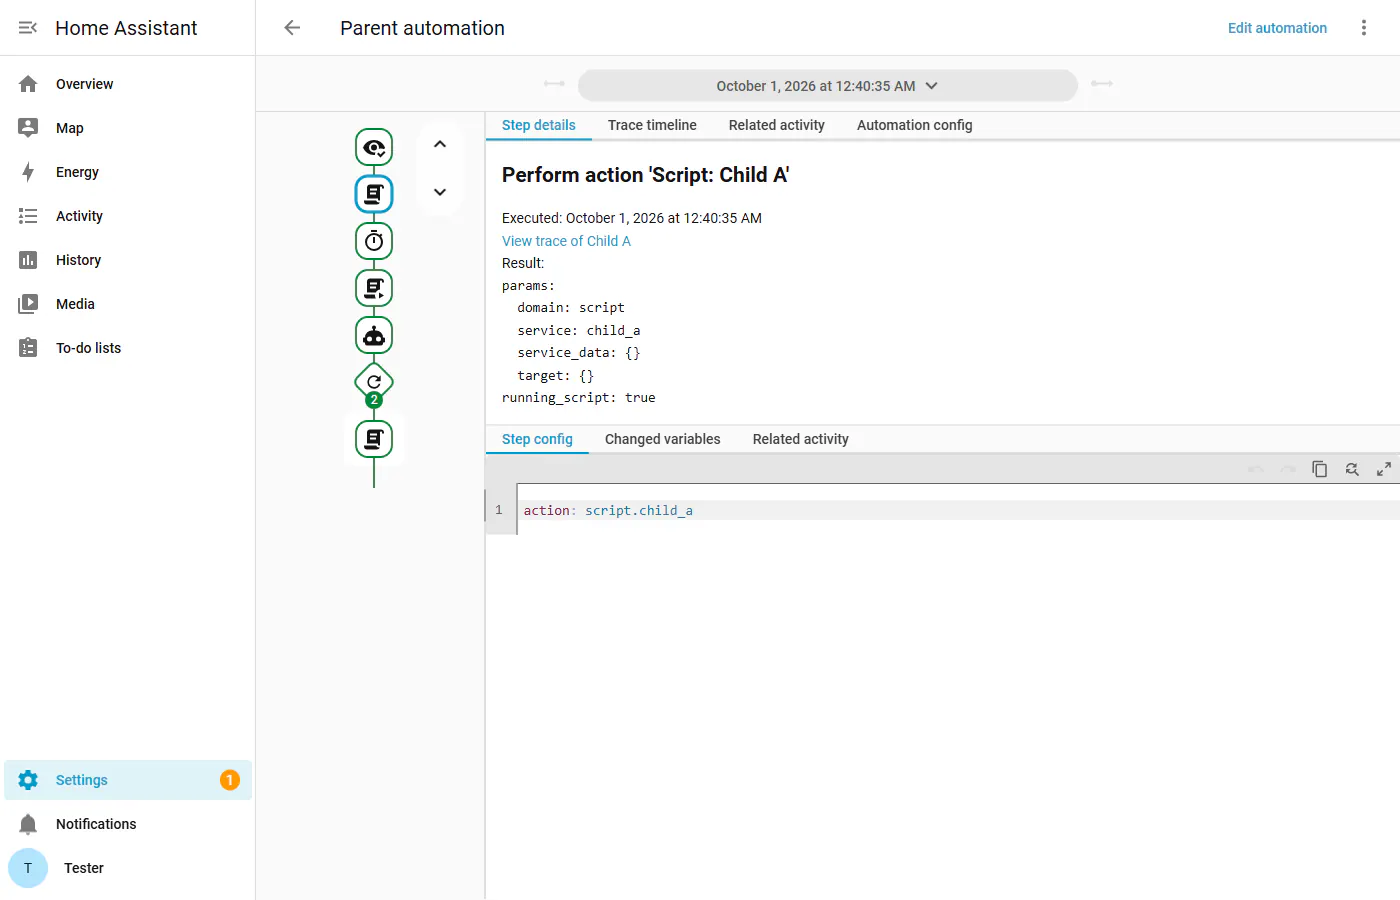
Task: Undo in the code editor toolbar
Action: pos(1256,469)
